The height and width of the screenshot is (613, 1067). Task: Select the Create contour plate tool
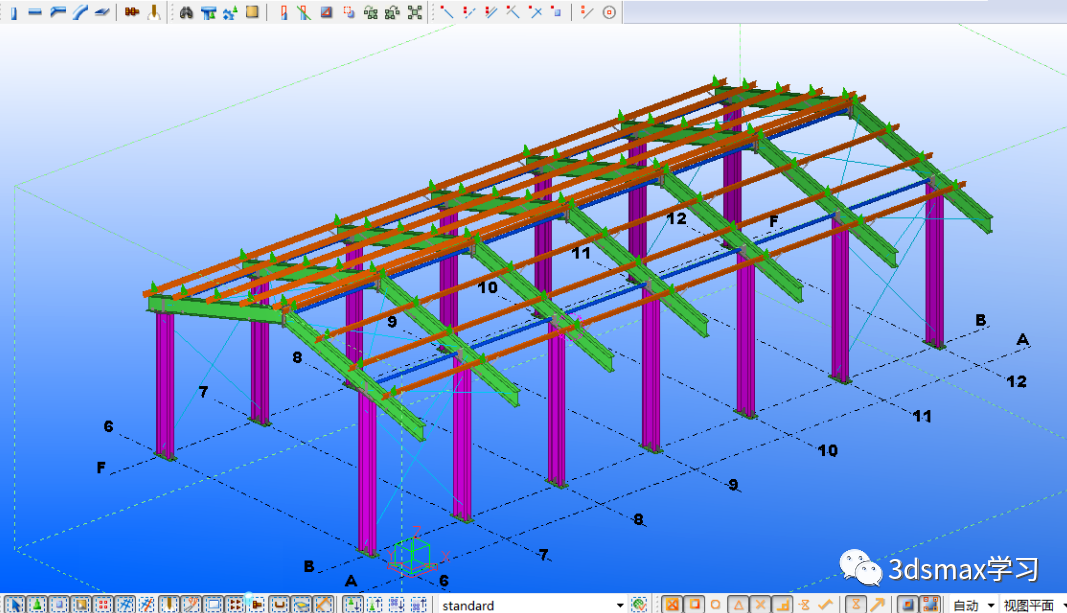tap(102, 12)
